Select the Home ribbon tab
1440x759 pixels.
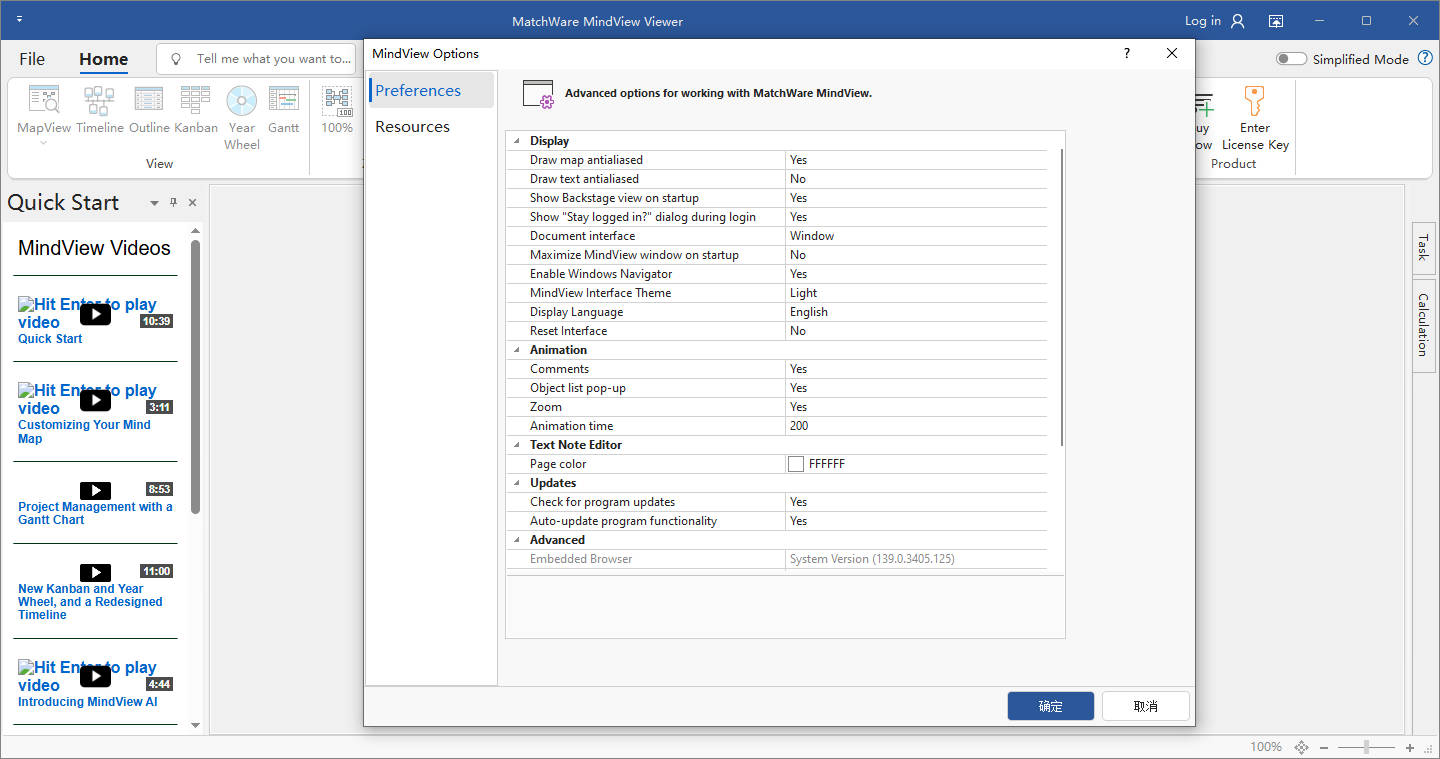coord(104,59)
